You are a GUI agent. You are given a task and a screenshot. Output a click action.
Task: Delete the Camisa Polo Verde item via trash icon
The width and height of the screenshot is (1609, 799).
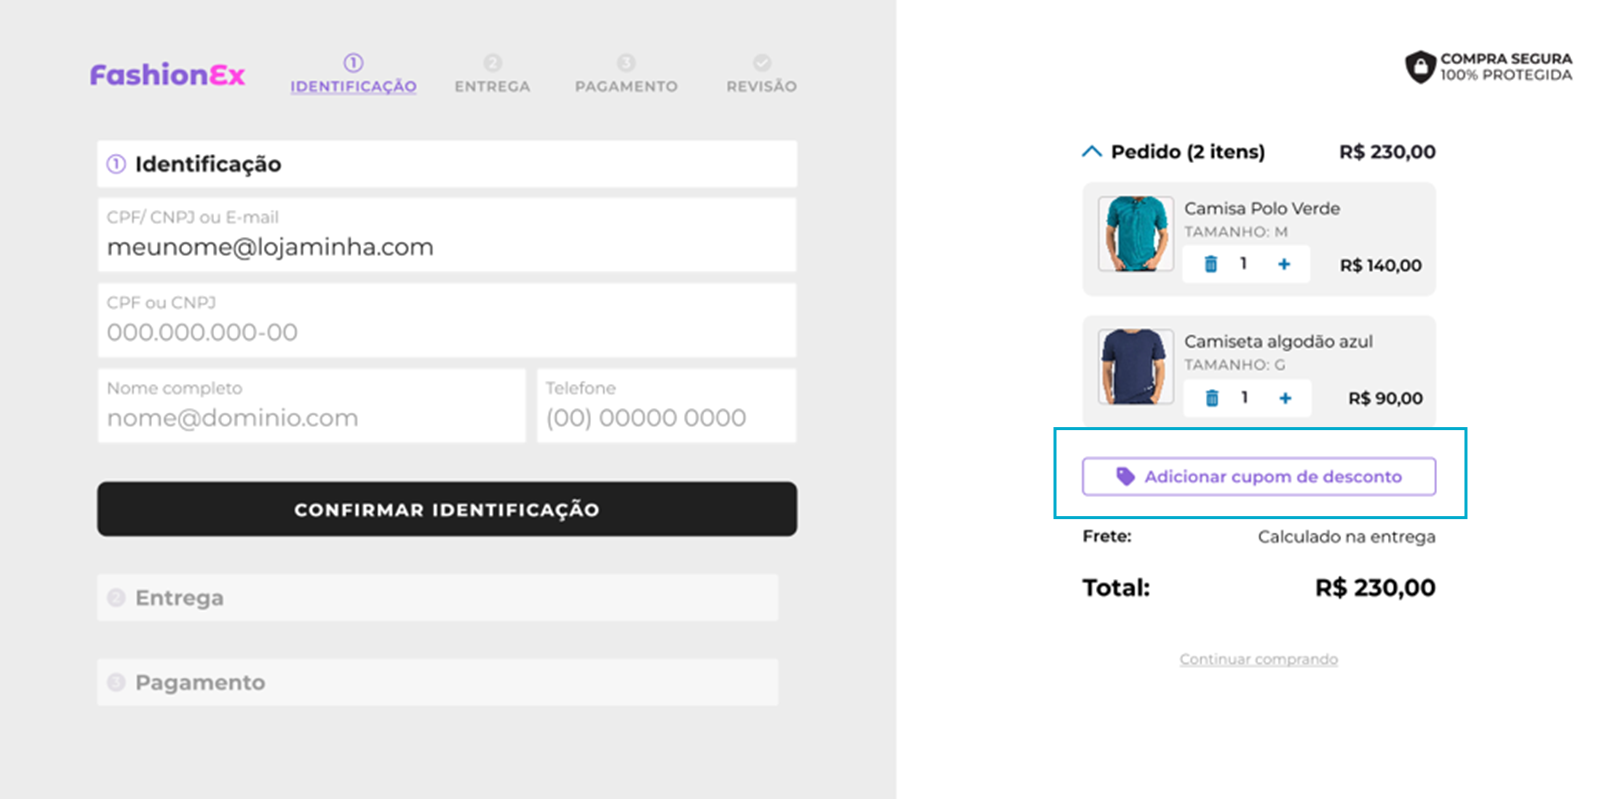[x=1211, y=264]
